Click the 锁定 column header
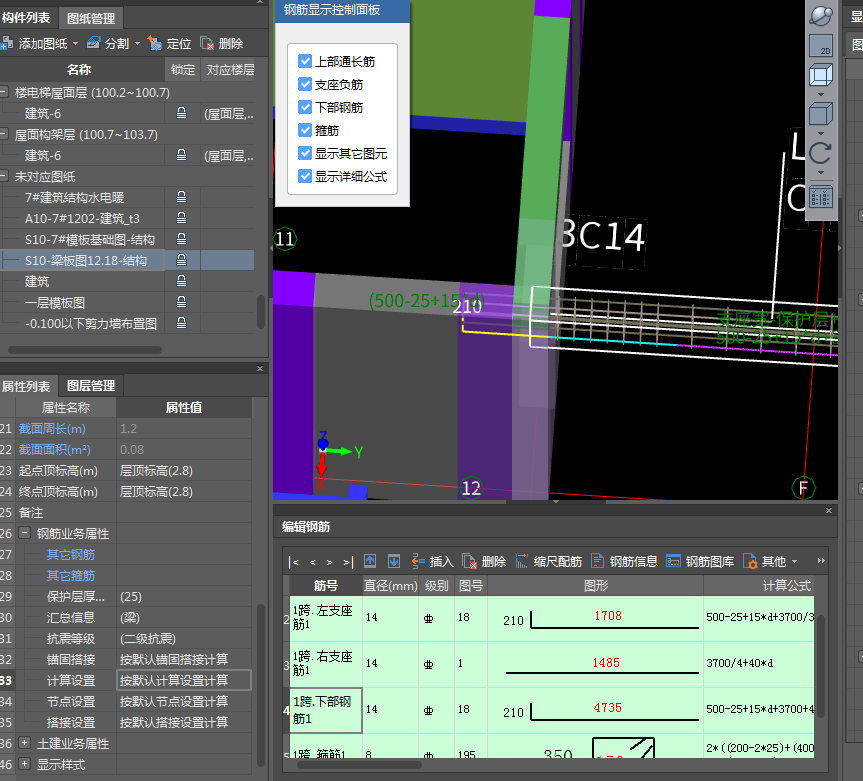This screenshot has height=781, width=863. tap(183, 70)
